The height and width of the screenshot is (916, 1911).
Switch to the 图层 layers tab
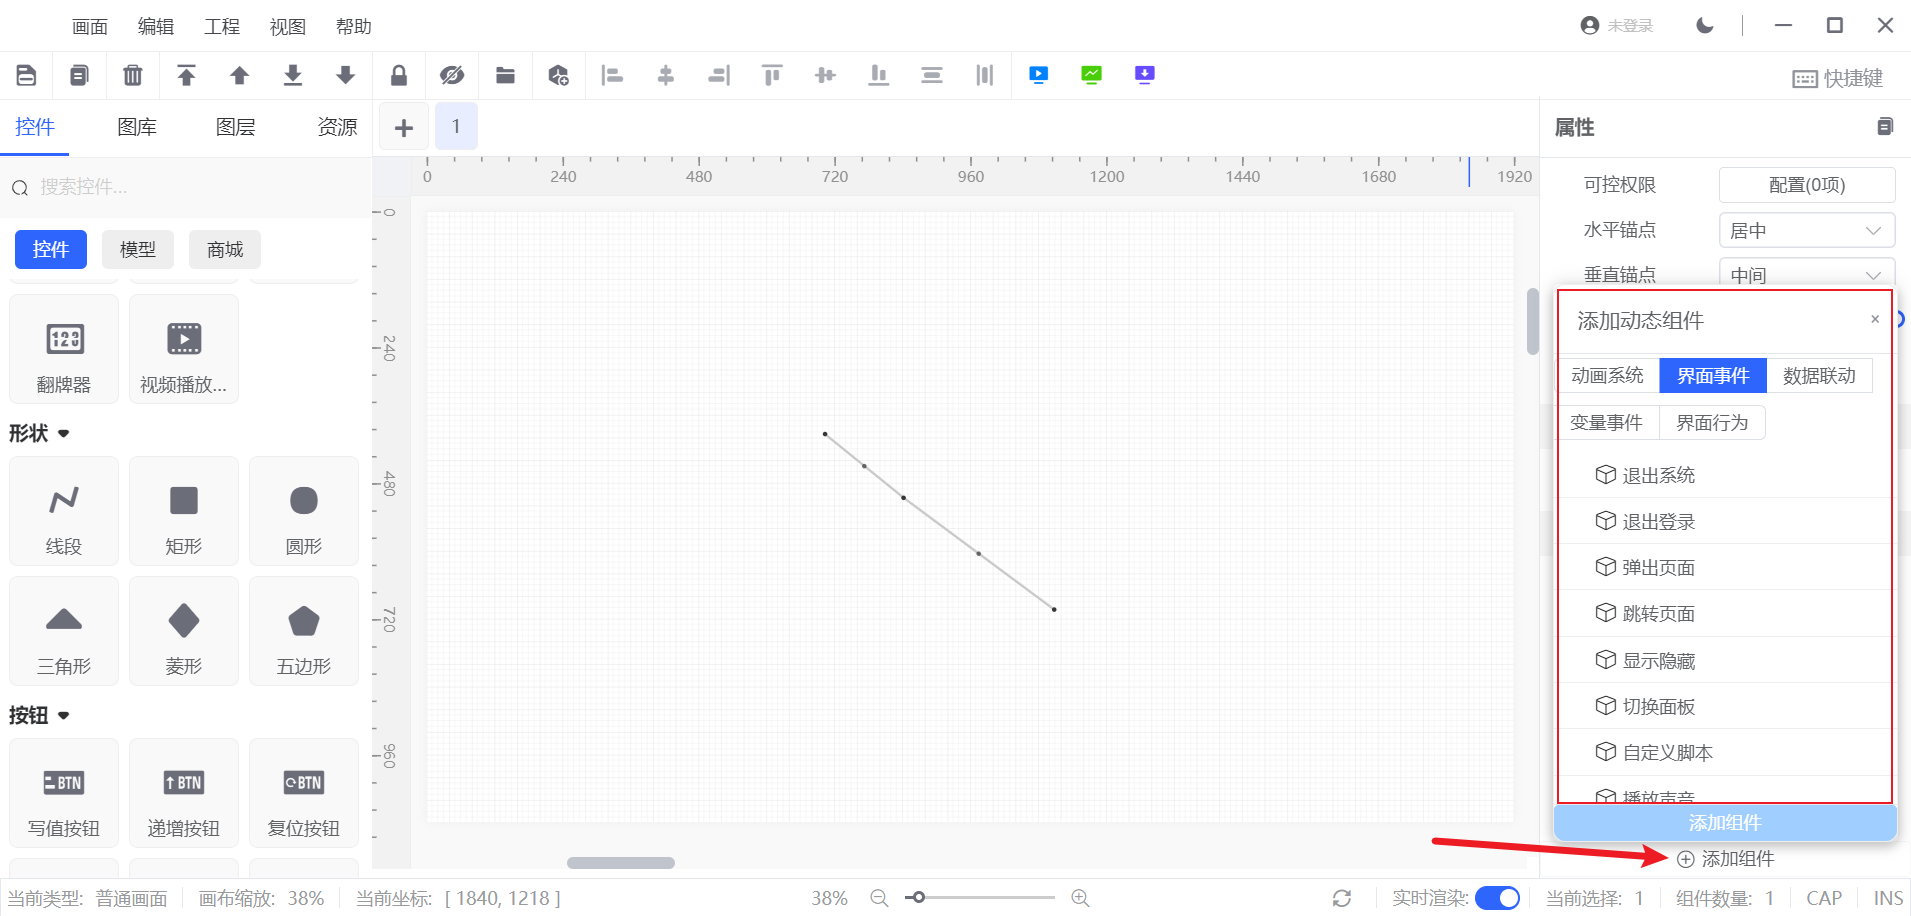tap(236, 127)
